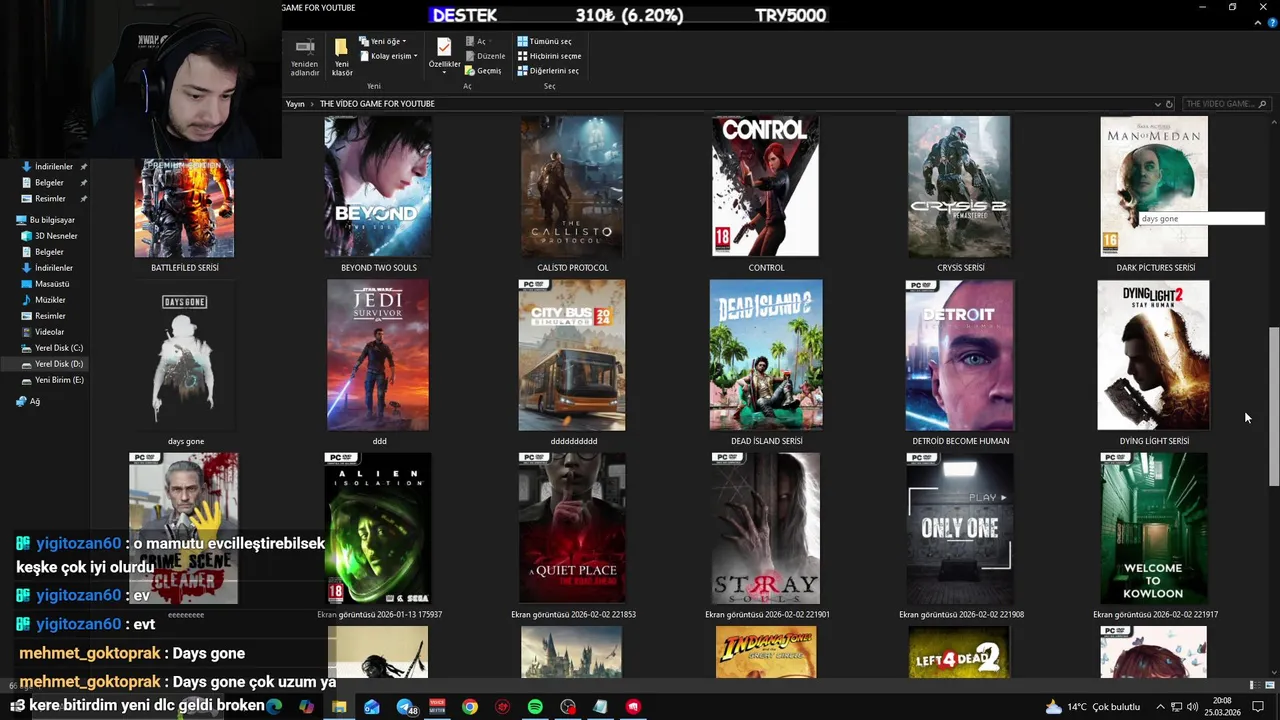Screen dimensions: 1280x720
Task: Open the Yeni öğe dropdown
Action: (383, 41)
